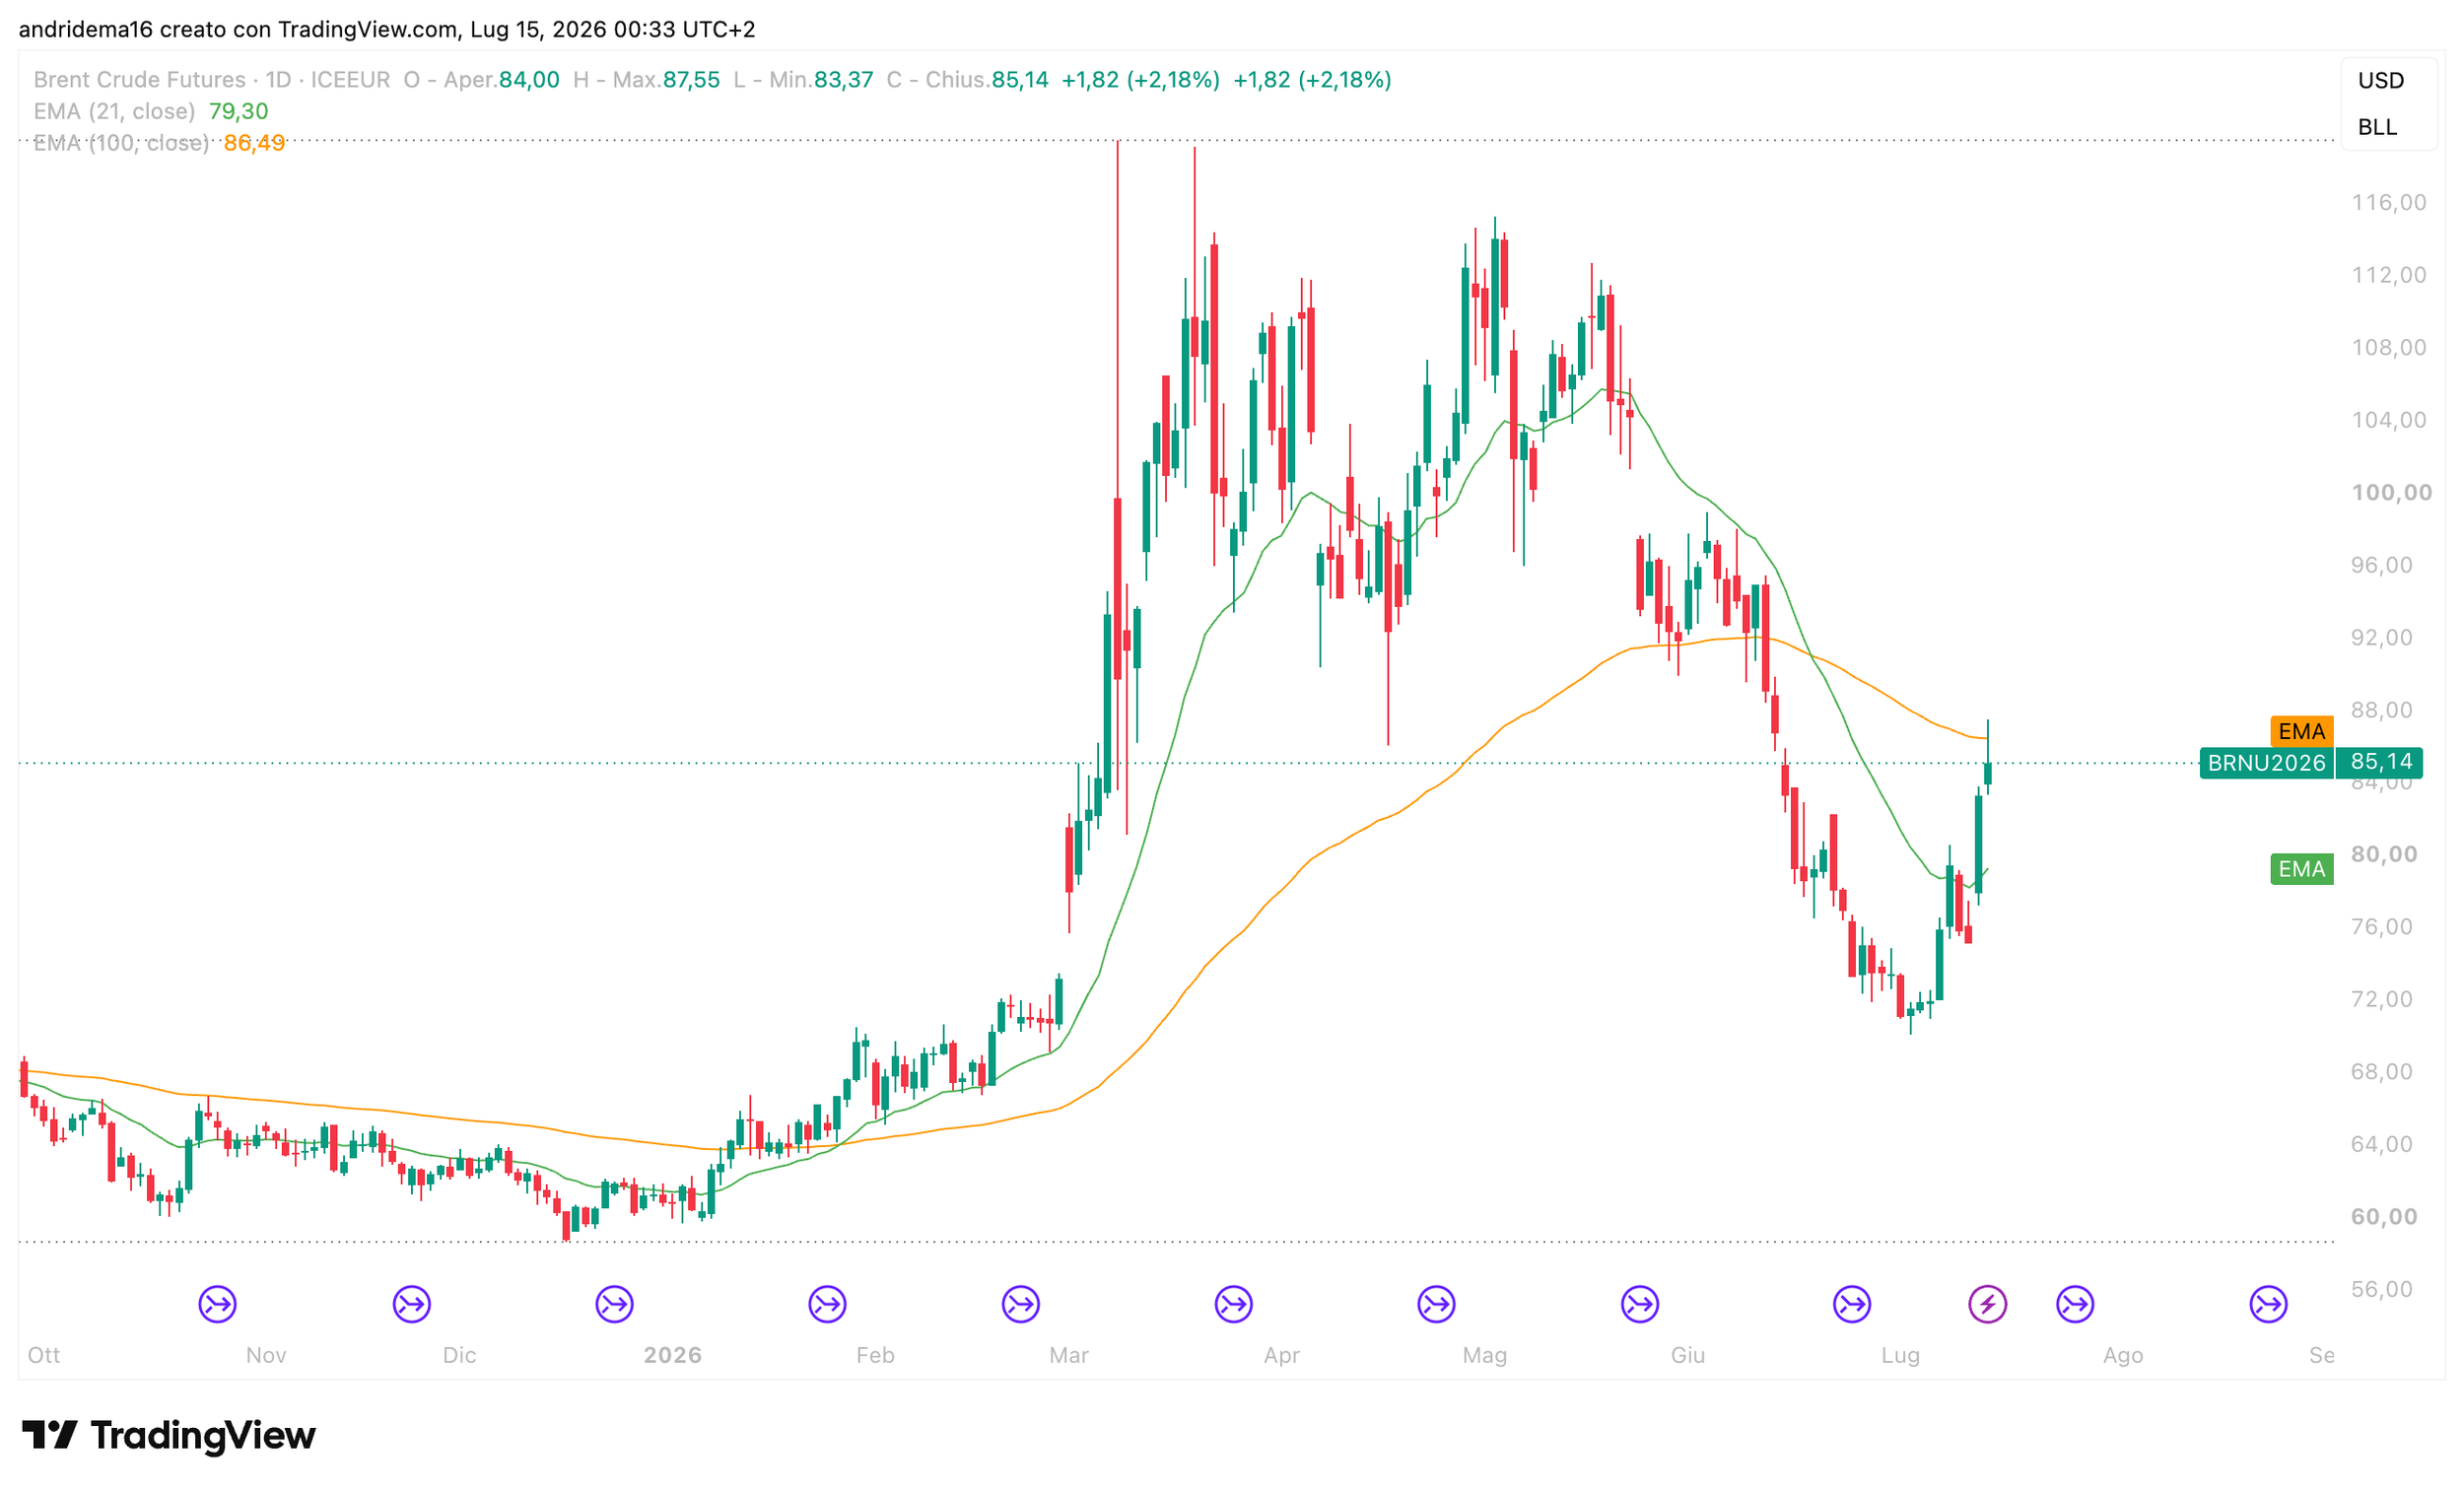The image size is (2464, 1491).
Task: Click the 116,00 price axis label
Action: (2389, 202)
